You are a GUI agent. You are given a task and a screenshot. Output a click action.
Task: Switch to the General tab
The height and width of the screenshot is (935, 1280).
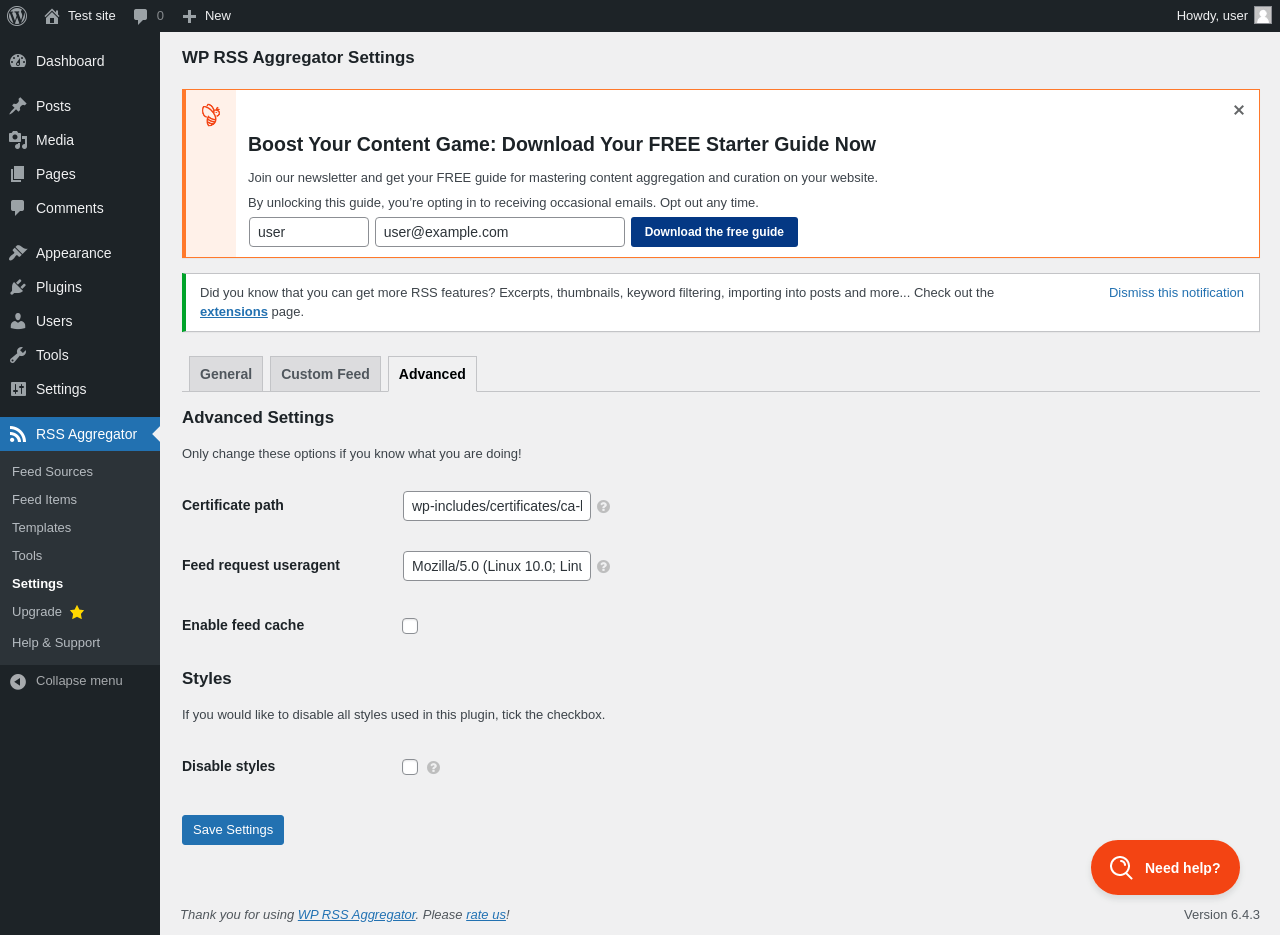coord(226,374)
